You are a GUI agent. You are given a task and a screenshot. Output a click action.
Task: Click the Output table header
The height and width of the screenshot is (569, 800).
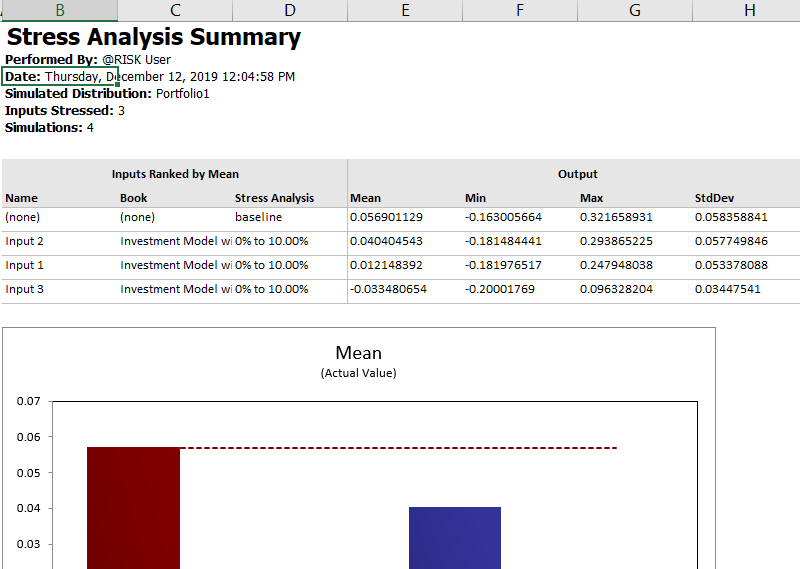pos(577,174)
